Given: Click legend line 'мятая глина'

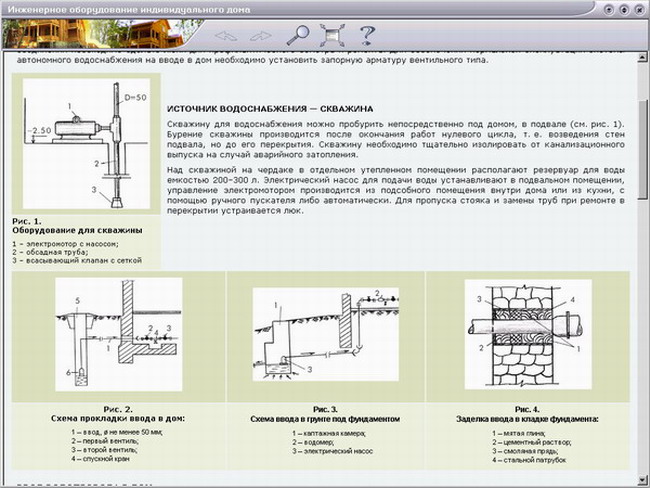Looking at the screenshot, I should pos(525,434).
